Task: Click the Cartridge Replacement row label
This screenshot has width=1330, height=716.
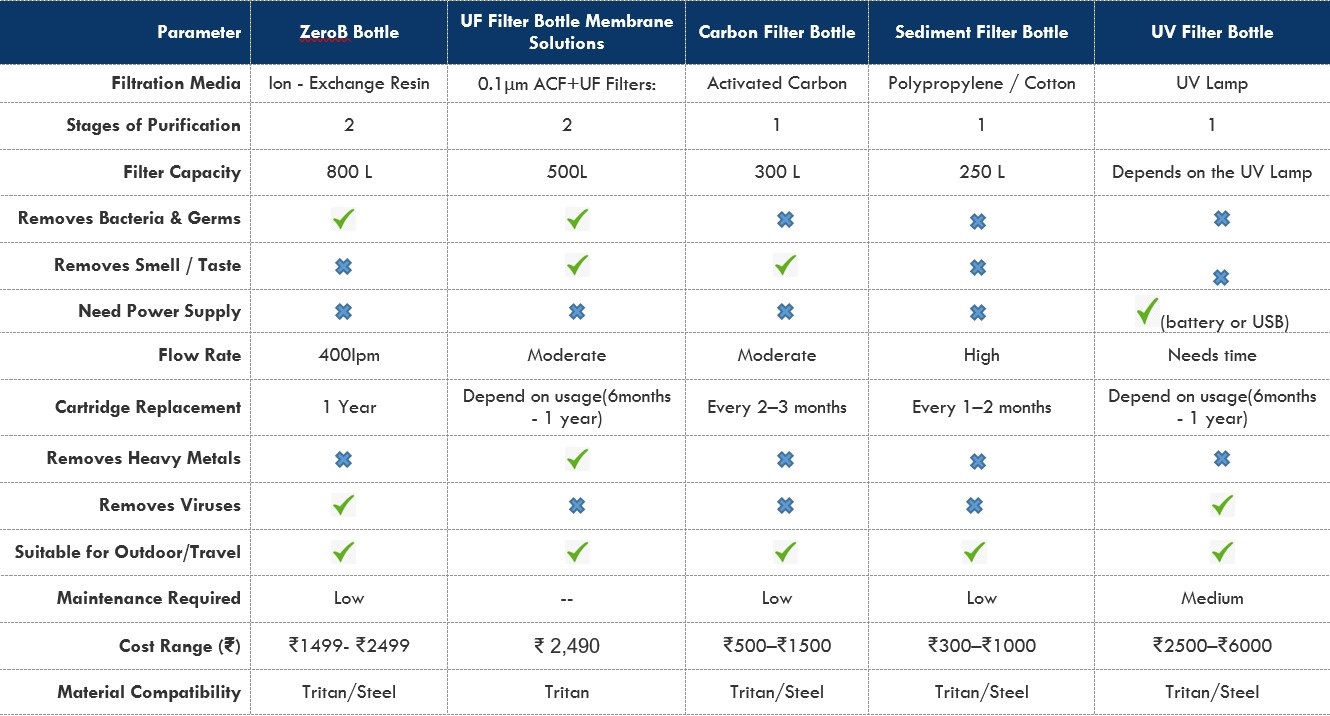Action: click(148, 407)
